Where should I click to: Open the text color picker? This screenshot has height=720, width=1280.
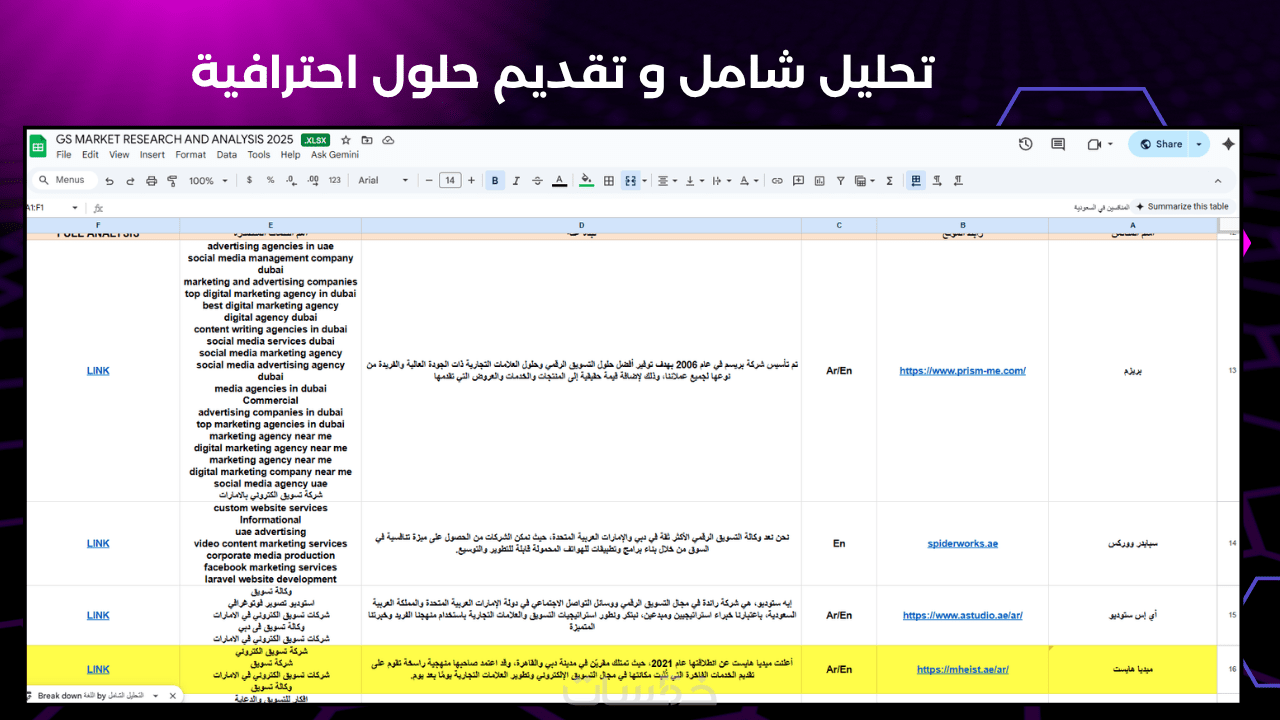[x=559, y=181]
